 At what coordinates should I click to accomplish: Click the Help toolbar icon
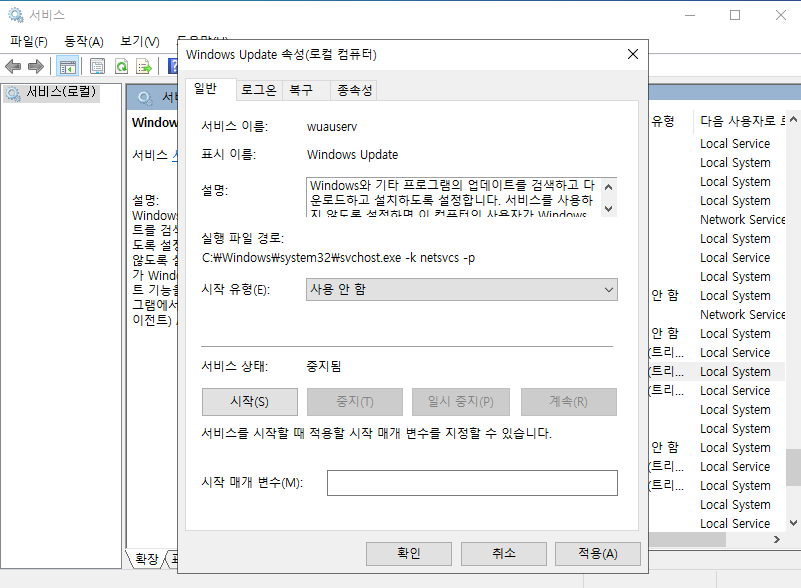coord(173,66)
